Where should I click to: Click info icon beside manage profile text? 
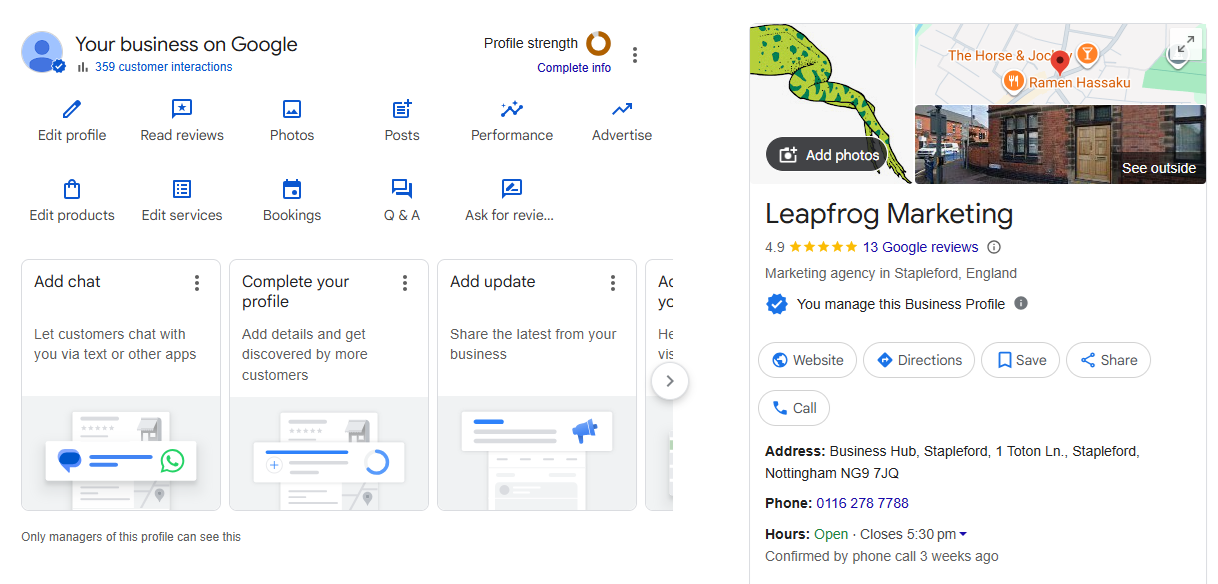[x=1021, y=303]
